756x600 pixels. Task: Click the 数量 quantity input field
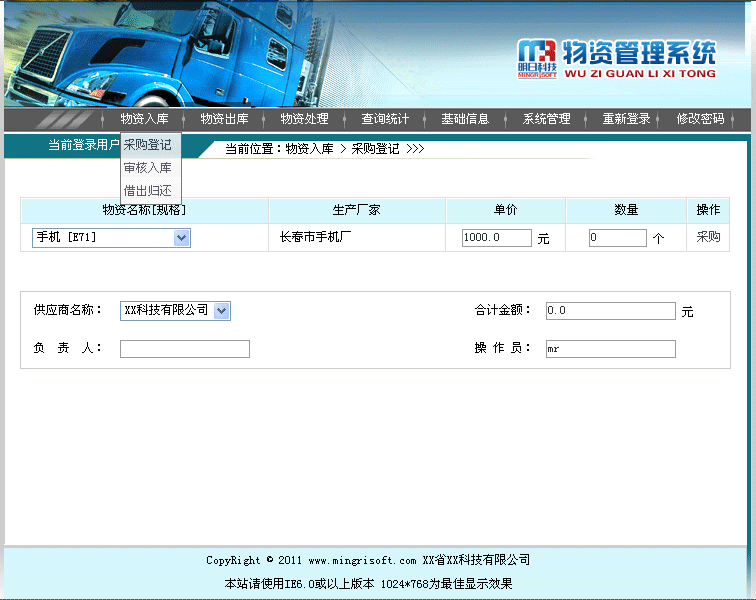point(618,238)
